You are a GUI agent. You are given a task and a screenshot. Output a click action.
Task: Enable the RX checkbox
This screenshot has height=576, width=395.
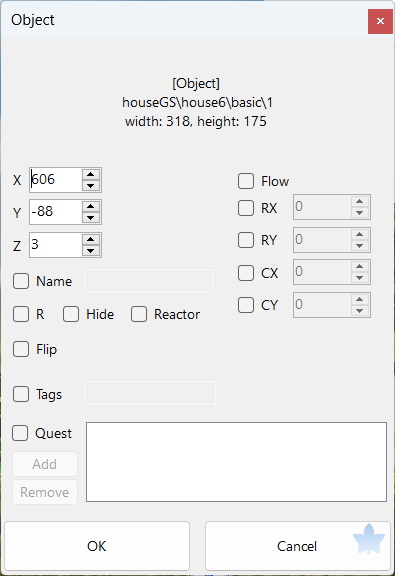click(x=246, y=208)
